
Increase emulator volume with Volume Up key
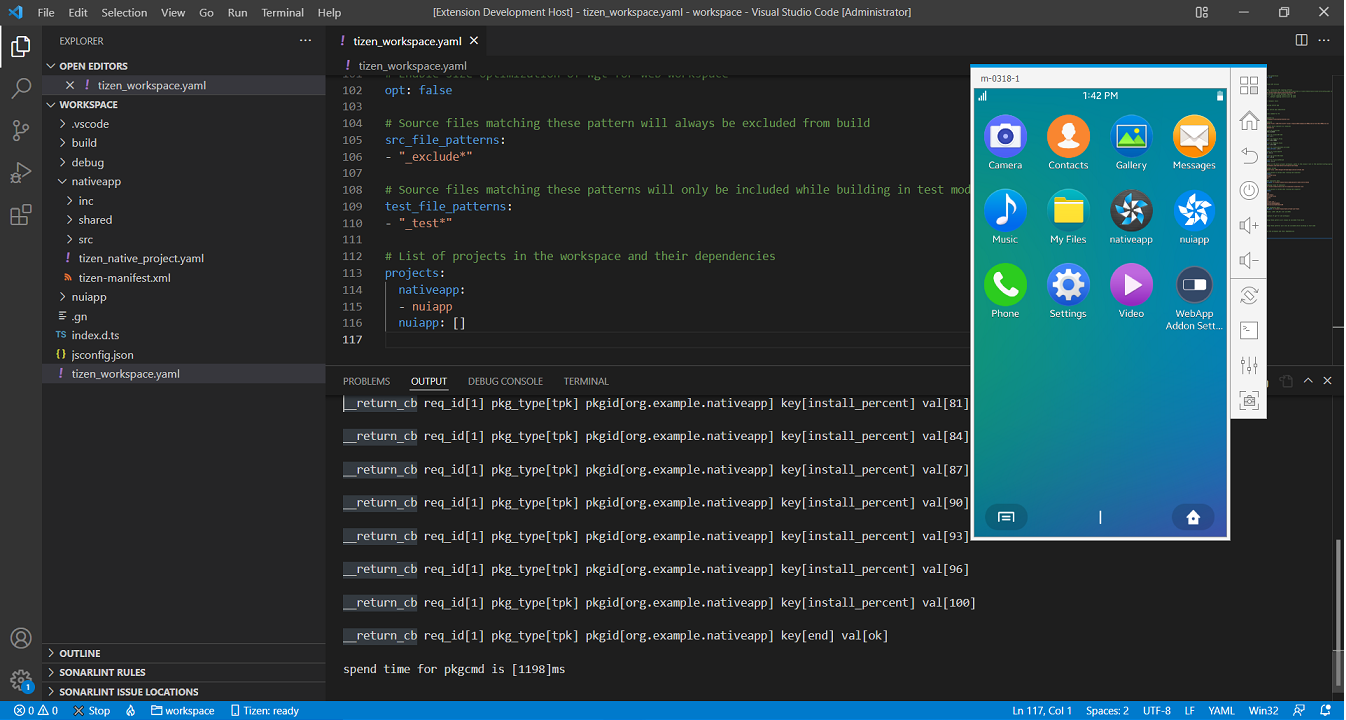click(x=1248, y=225)
